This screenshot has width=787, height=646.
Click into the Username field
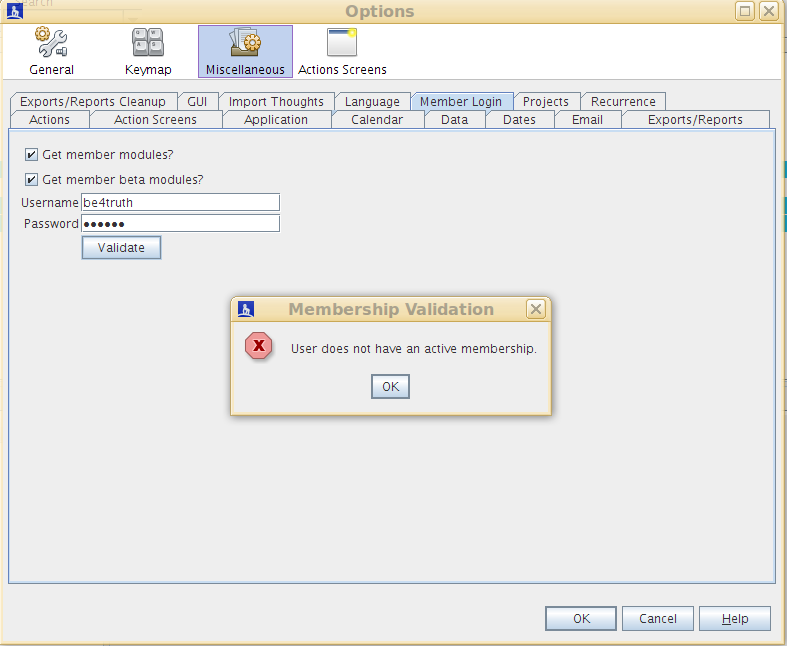coord(180,202)
